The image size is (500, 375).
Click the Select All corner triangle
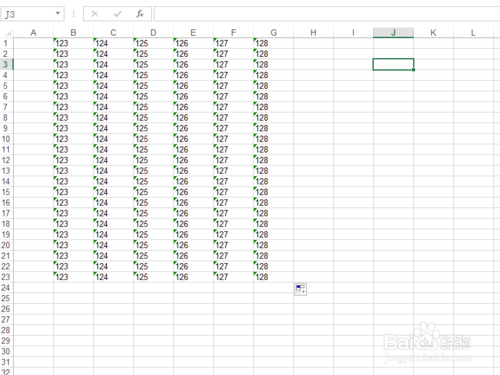click(8, 33)
